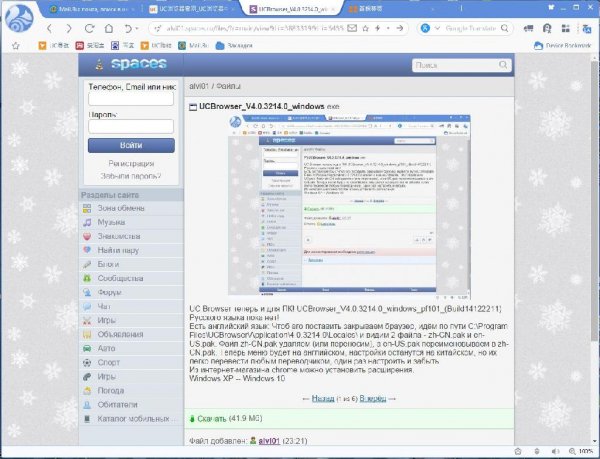Click the site search magnifier icon
Viewport: 600px width, 459px height.
[x=504, y=65]
